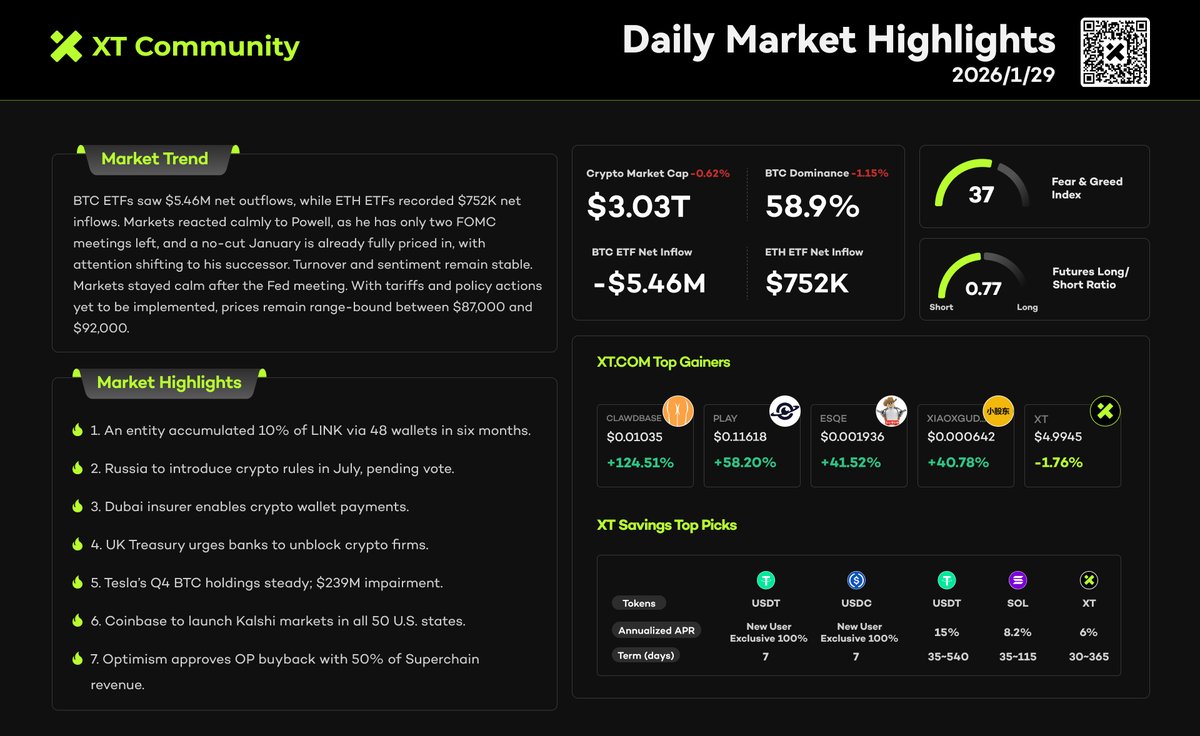Toggle the flame marker beside the LINK headline
This screenshot has height=736, width=1200.
[x=78, y=428]
